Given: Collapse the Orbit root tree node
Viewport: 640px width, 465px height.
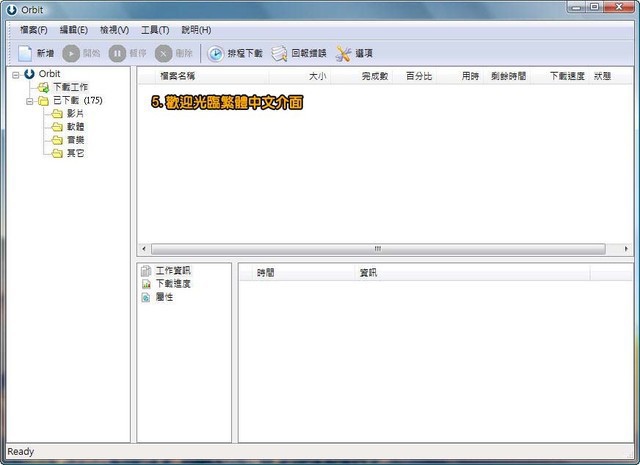Looking at the screenshot, I should point(16,75).
